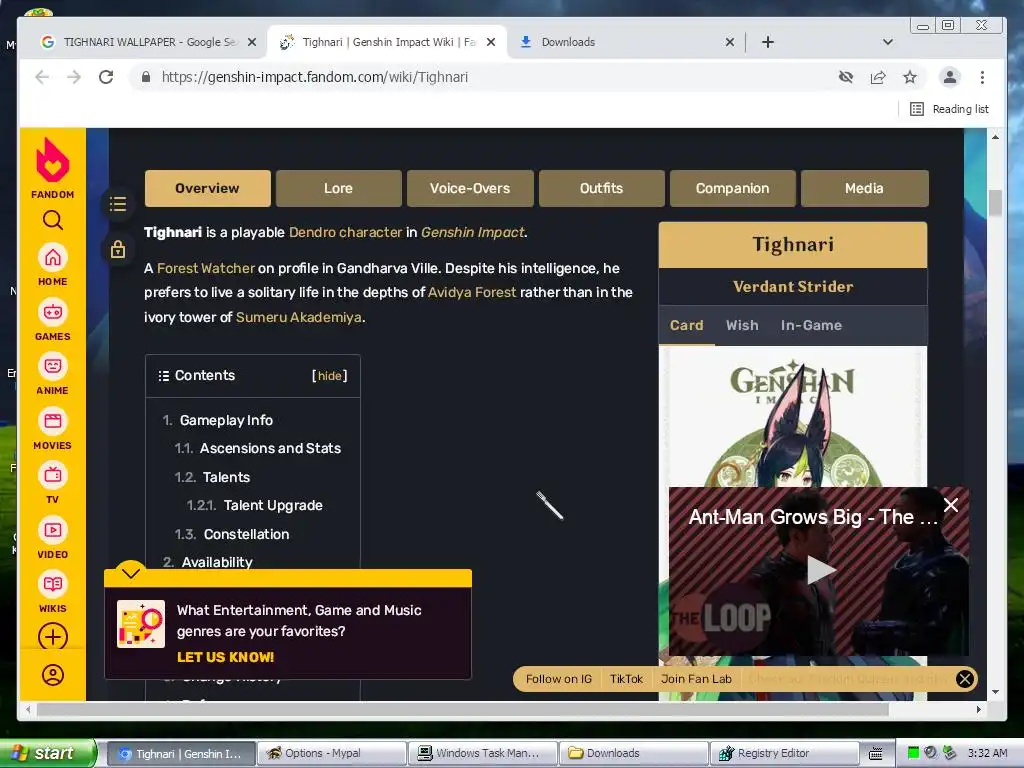Image resolution: width=1024 pixels, height=768 pixels.
Task: Collapse the survey banner using the chevron
Action: [131, 573]
